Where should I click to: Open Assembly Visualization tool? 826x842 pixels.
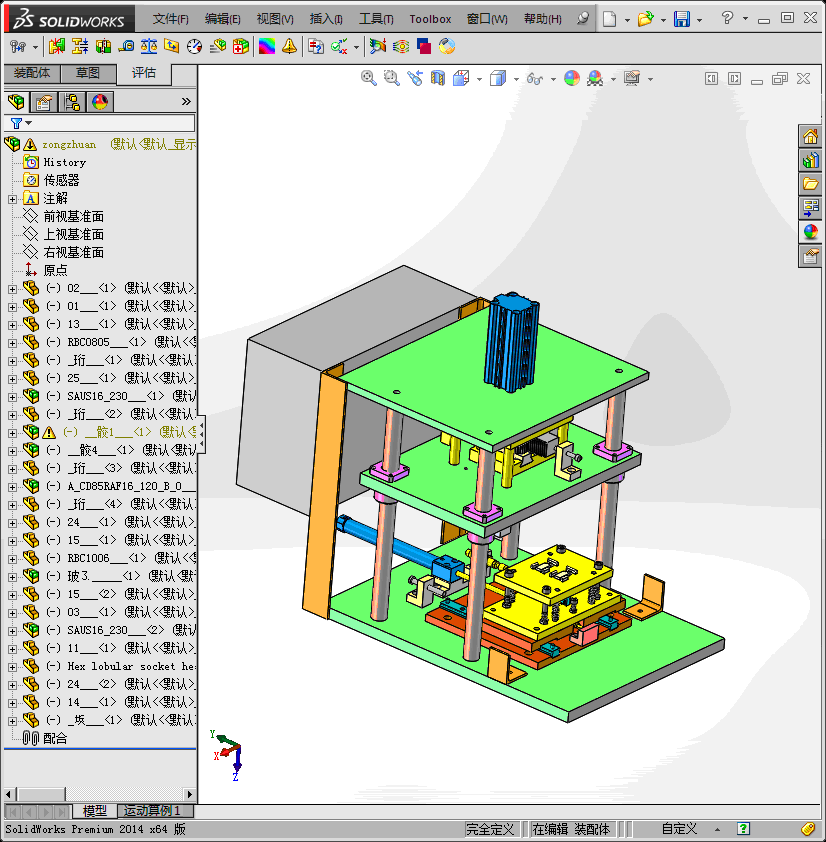218,47
